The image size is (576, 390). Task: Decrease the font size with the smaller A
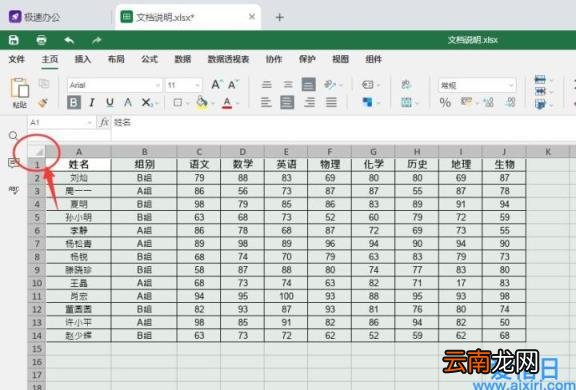pyautogui.click(x=233, y=85)
